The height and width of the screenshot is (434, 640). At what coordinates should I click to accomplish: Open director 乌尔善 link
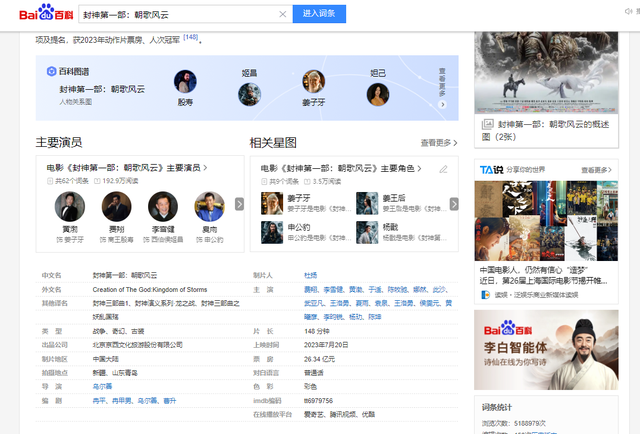point(102,386)
